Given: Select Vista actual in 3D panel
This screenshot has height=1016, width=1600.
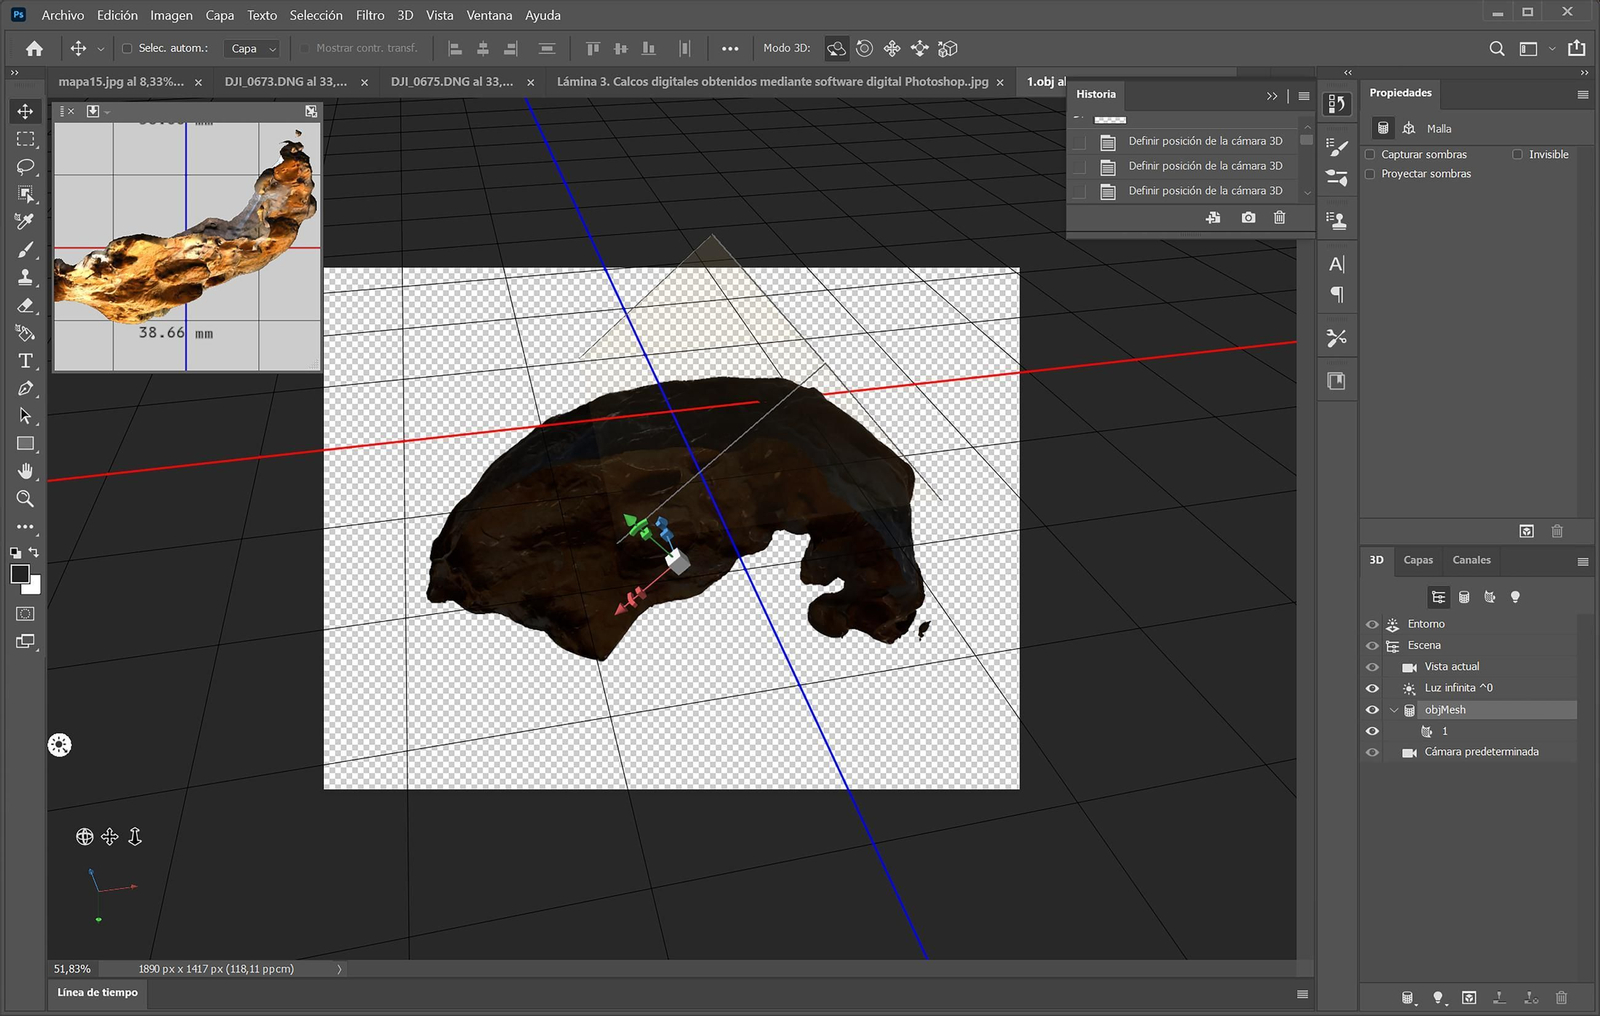Looking at the screenshot, I should [1451, 667].
